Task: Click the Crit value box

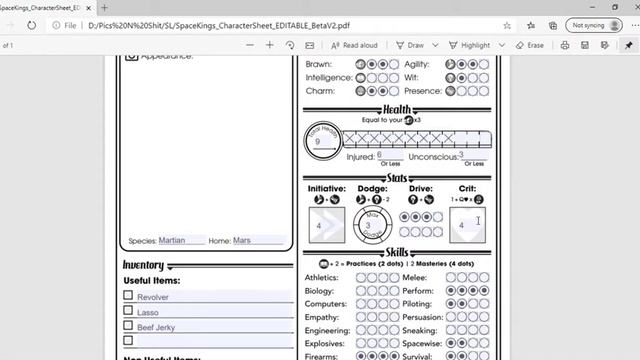Action: click(x=467, y=225)
